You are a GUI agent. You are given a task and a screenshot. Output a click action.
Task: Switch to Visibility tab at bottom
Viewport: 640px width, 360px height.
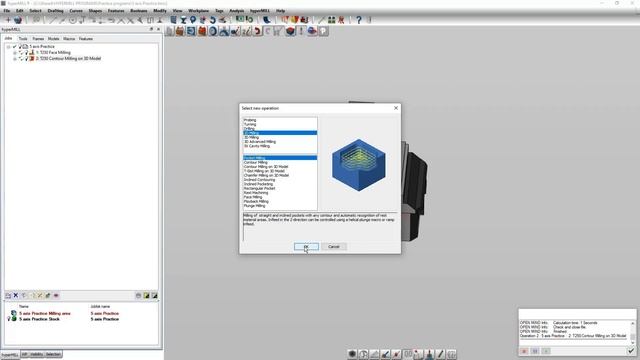[x=36, y=354]
